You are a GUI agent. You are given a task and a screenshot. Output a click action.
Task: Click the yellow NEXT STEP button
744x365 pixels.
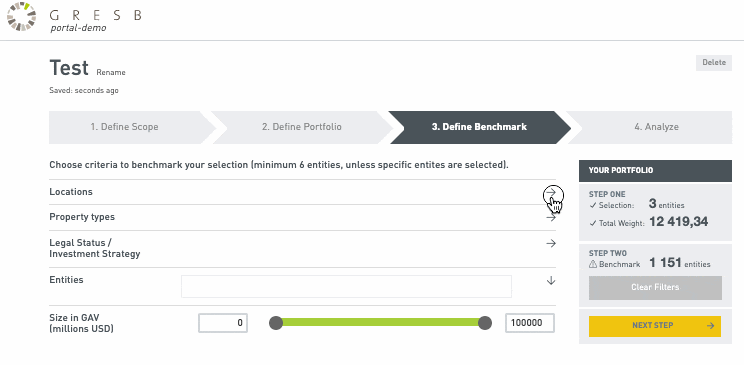[x=655, y=326]
